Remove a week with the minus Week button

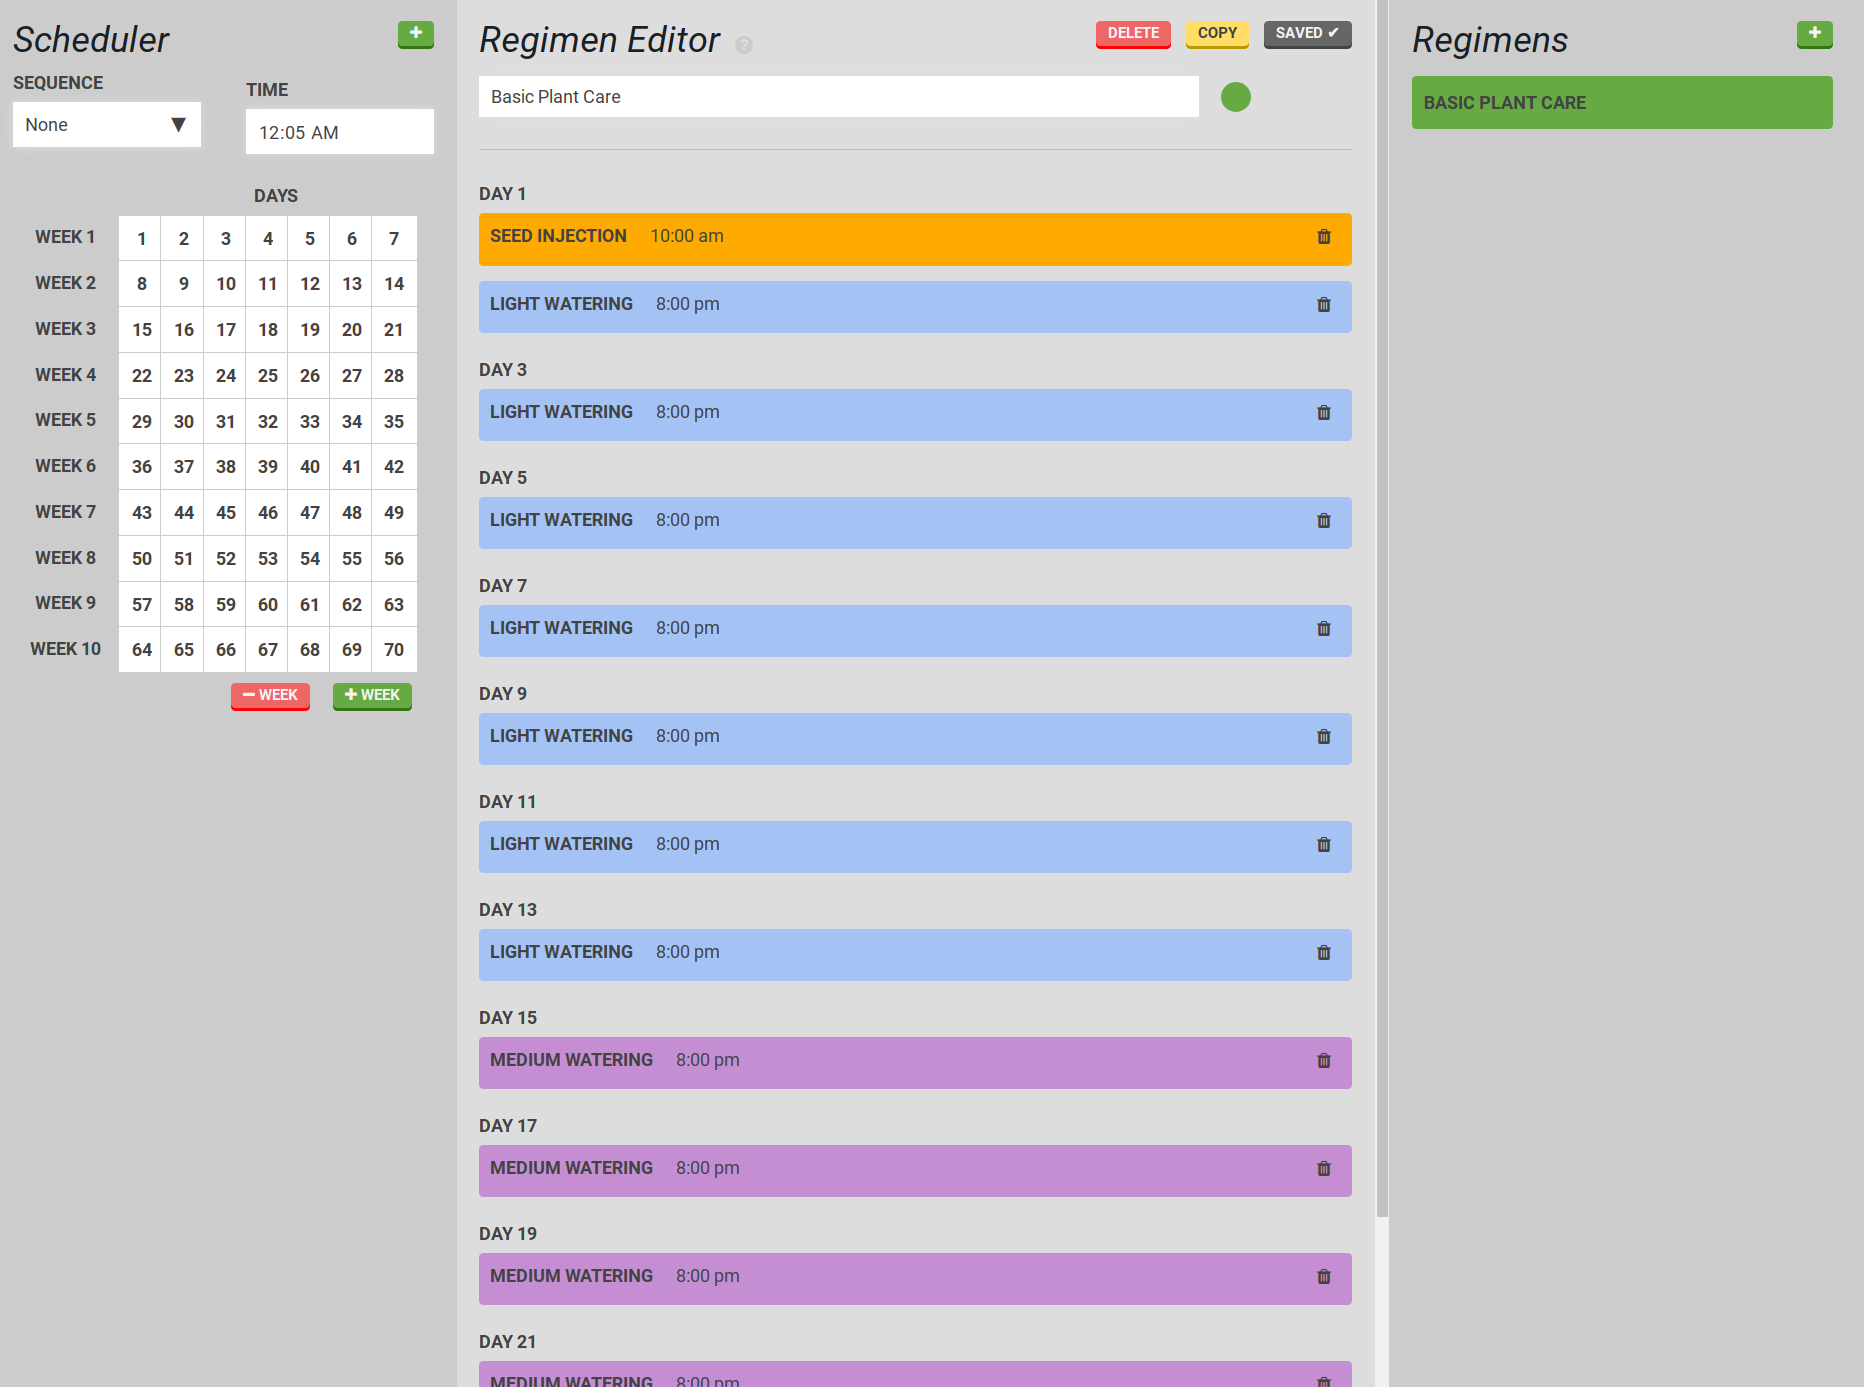pyautogui.click(x=270, y=696)
